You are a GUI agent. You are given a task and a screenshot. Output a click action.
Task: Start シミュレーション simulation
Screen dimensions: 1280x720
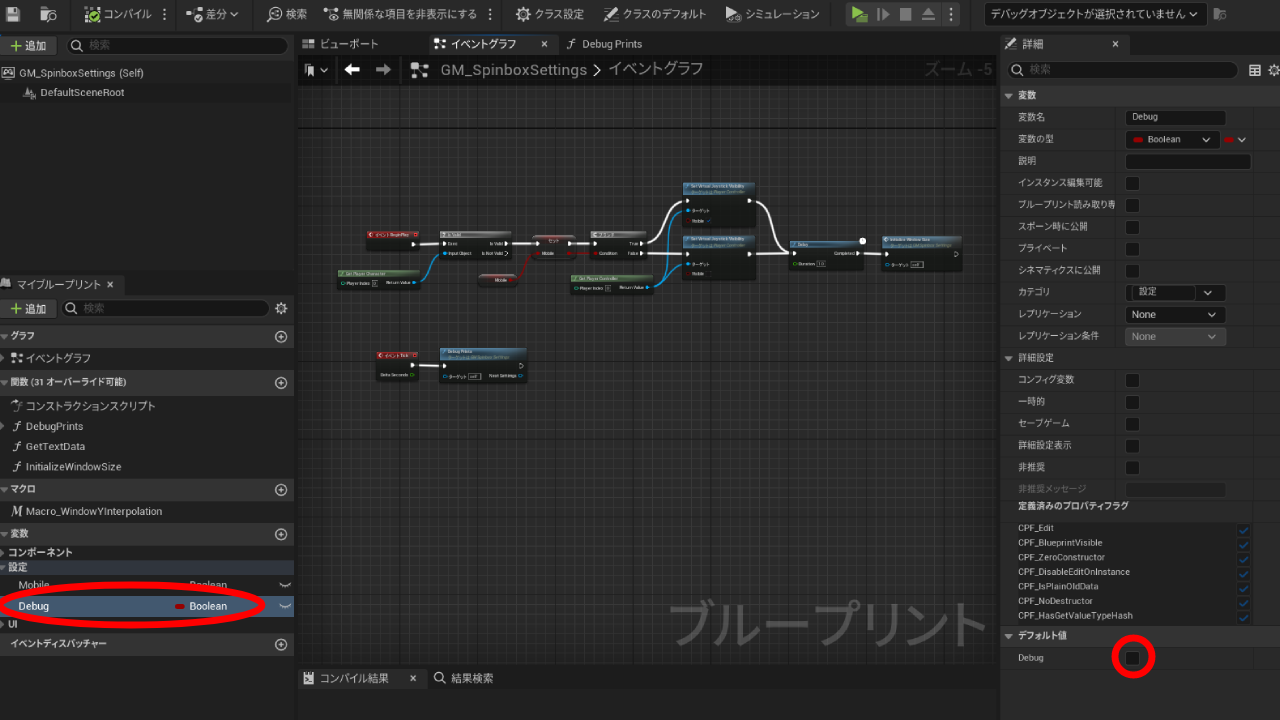point(773,14)
